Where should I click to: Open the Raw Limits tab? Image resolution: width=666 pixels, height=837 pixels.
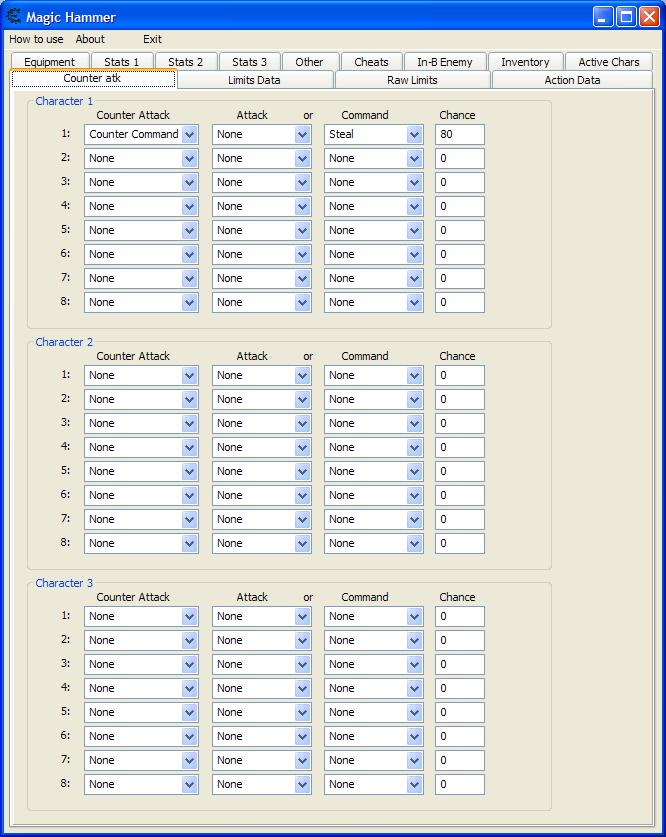click(x=412, y=80)
